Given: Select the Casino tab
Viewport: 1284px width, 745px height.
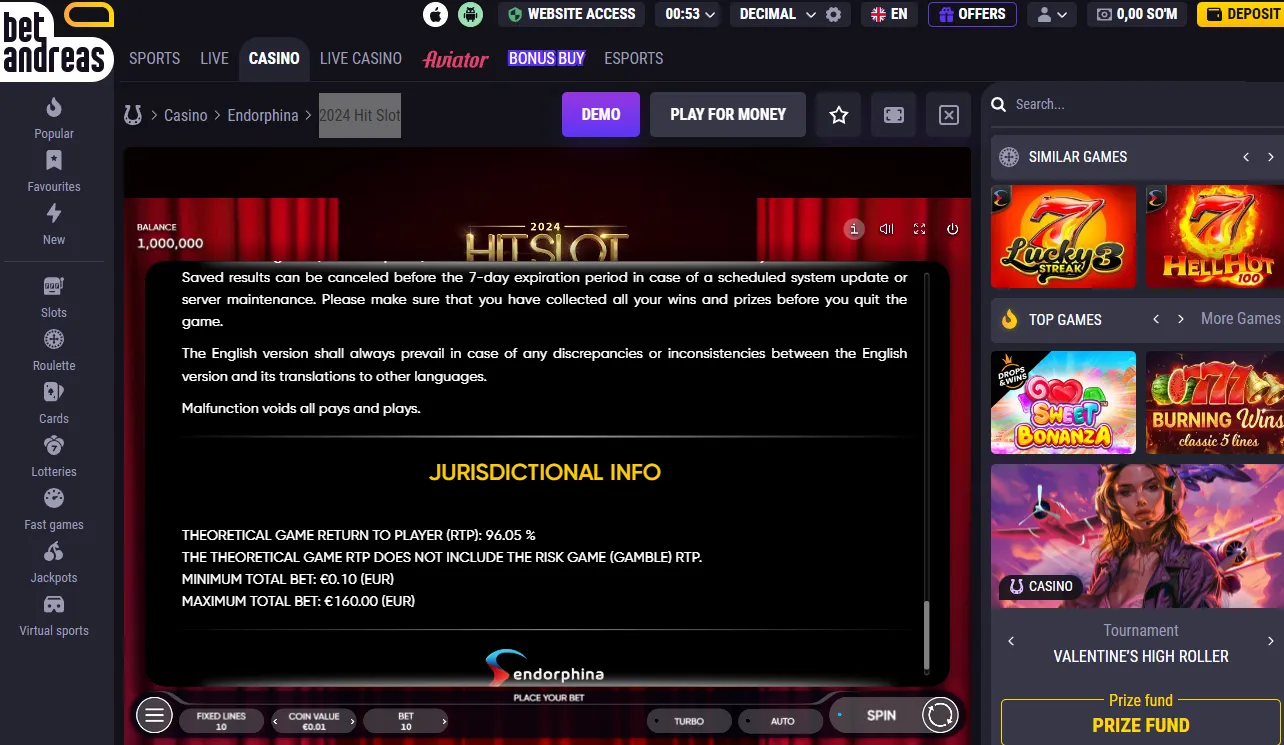Looking at the screenshot, I should (274, 58).
